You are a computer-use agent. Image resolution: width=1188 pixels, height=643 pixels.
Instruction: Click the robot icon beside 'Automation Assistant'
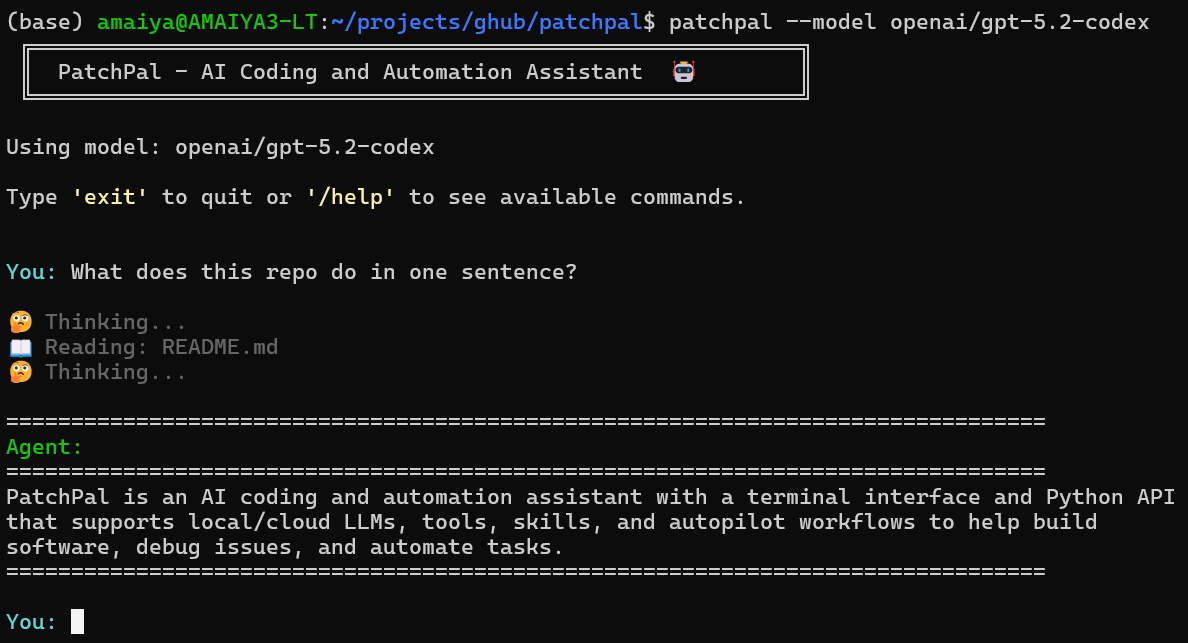coord(684,71)
